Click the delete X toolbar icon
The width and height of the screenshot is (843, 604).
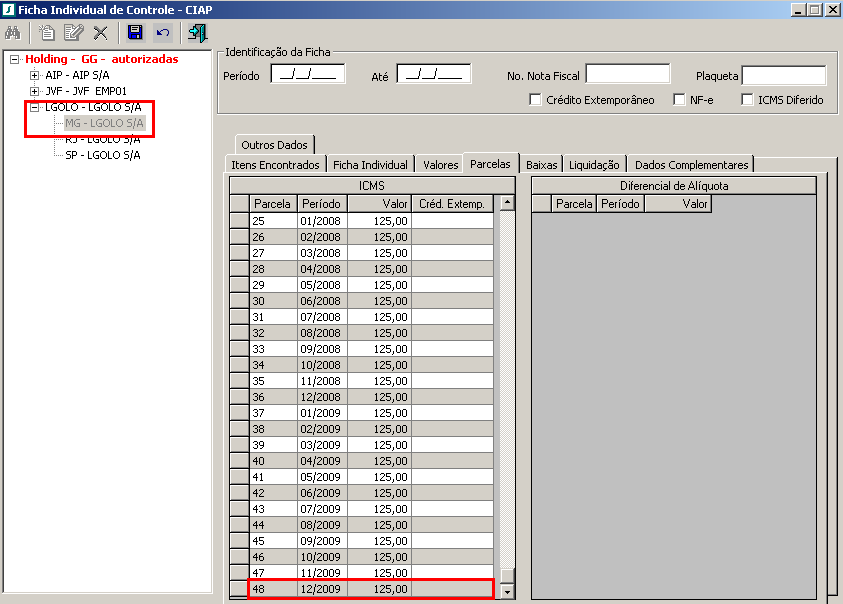tap(99, 32)
